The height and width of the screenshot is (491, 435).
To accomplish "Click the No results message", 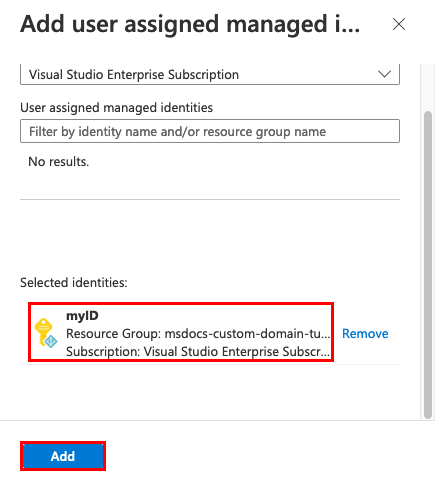I will [x=59, y=162].
